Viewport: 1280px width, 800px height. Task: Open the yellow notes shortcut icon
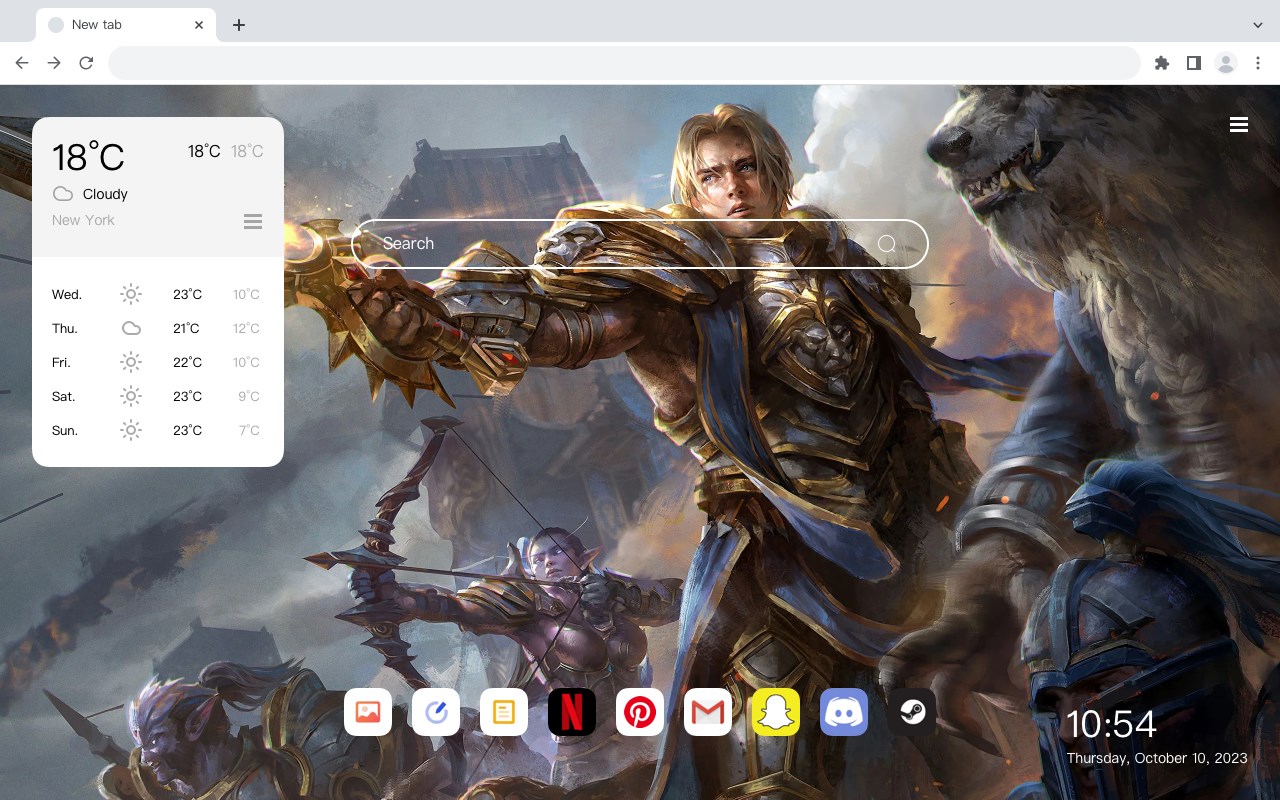click(x=504, y=712)
